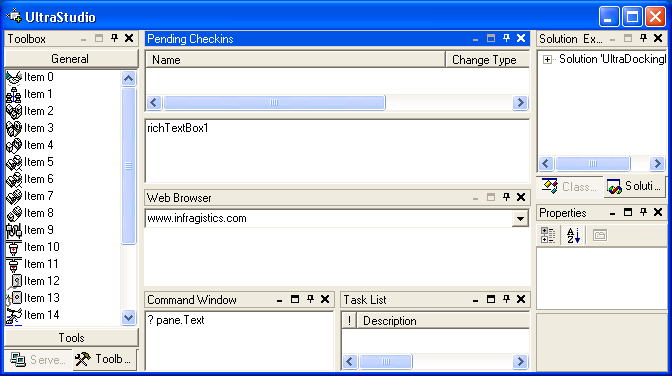Select the Item 0 toolbox icon

pyautogui.click(x=14, y=77)
